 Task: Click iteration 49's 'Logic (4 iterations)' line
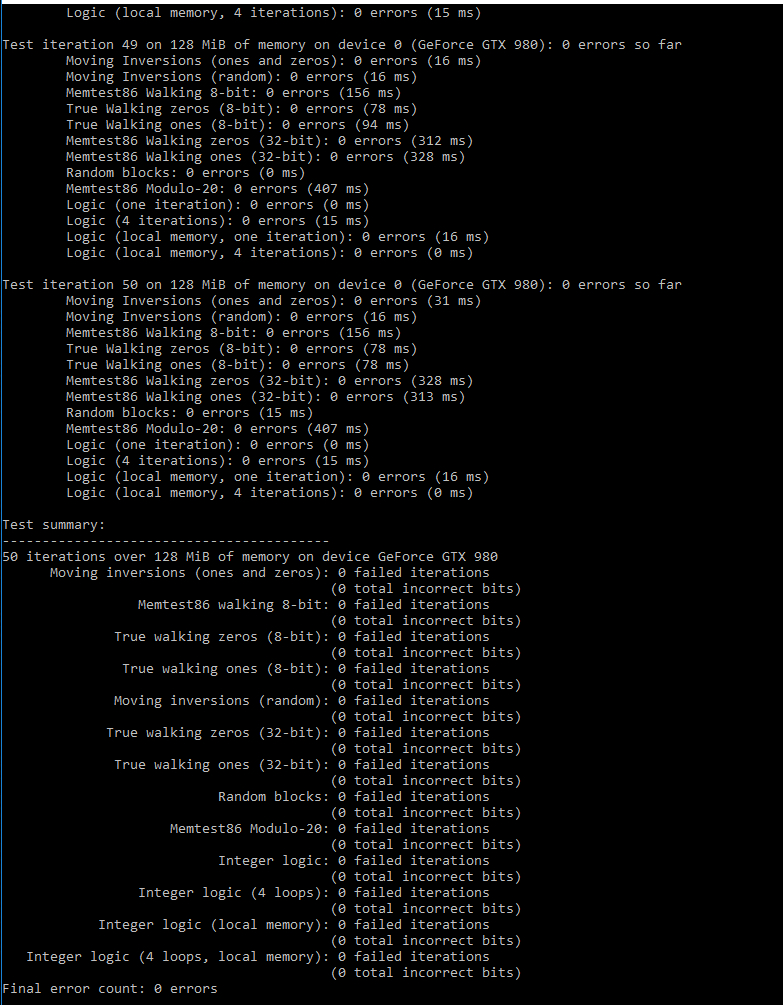click(218, 221)
